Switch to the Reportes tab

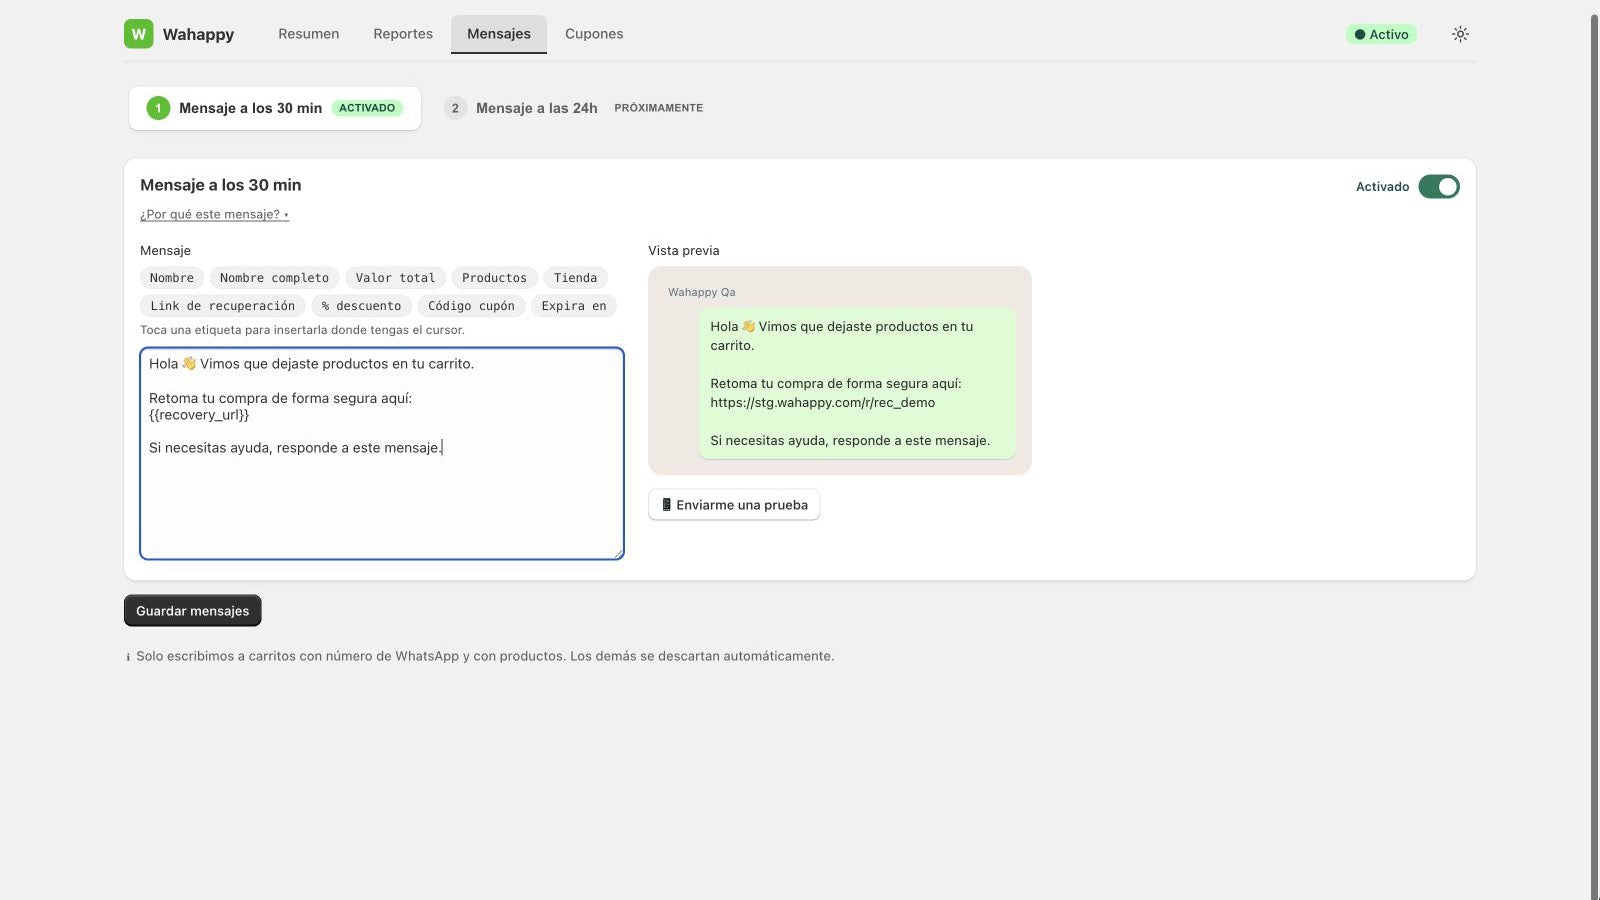pyautogui.click(x=403, y=34)
